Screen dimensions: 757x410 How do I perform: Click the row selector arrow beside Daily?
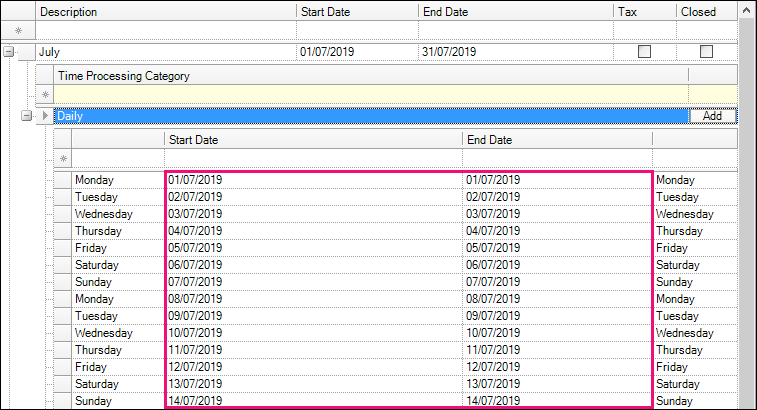[x=44, y=116]
